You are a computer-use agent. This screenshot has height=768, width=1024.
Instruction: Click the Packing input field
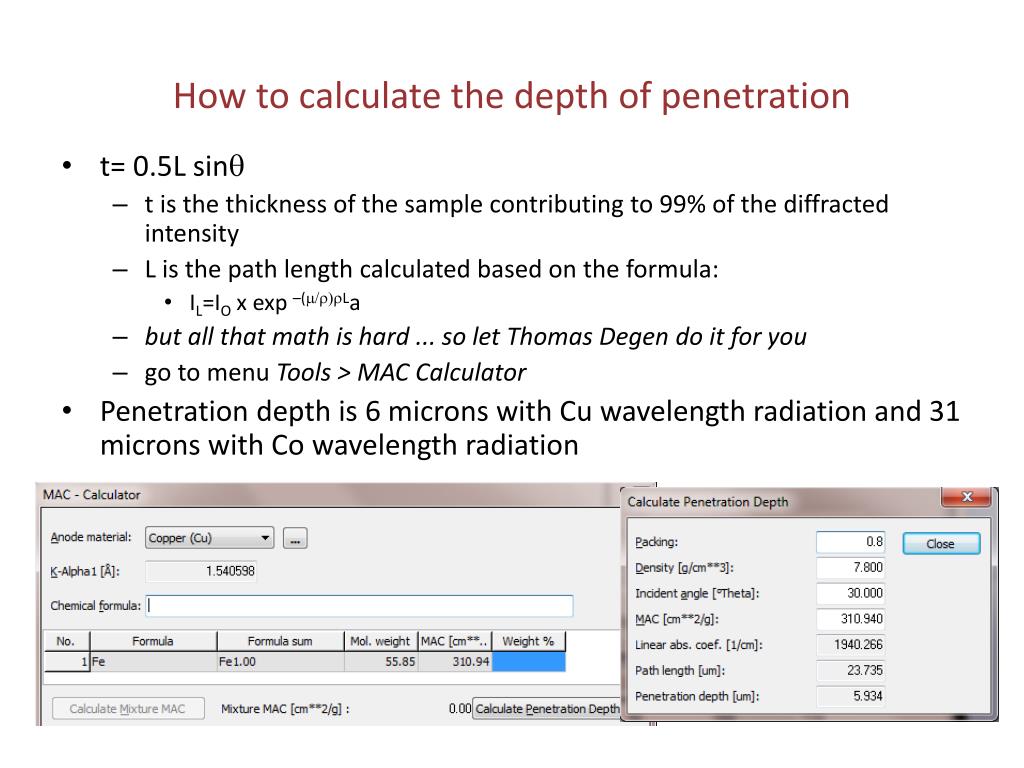pos(851,541)
